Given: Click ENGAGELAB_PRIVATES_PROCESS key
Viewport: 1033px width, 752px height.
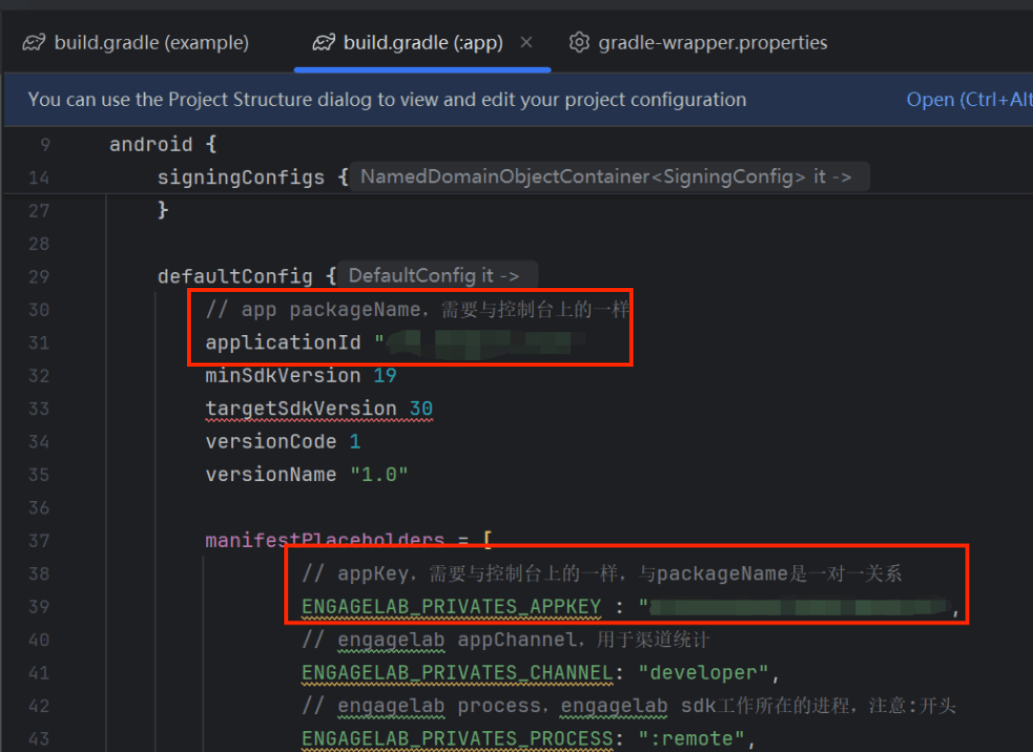Looking at the screenshot, I should [457, 738].
